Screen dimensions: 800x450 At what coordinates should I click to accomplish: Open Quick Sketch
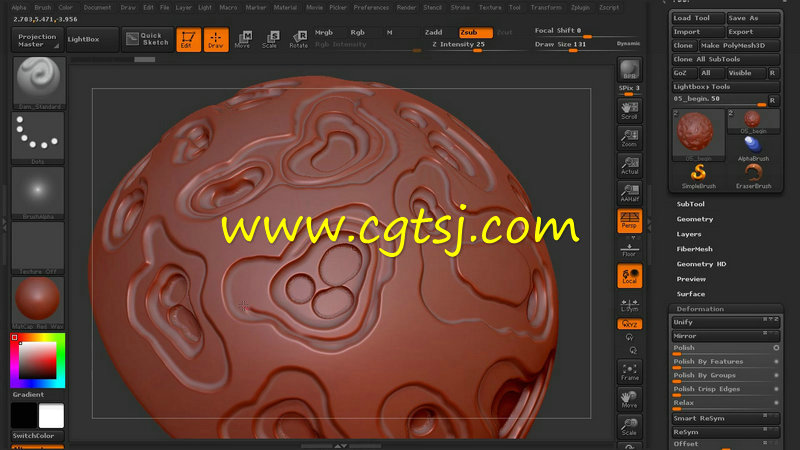147,39
